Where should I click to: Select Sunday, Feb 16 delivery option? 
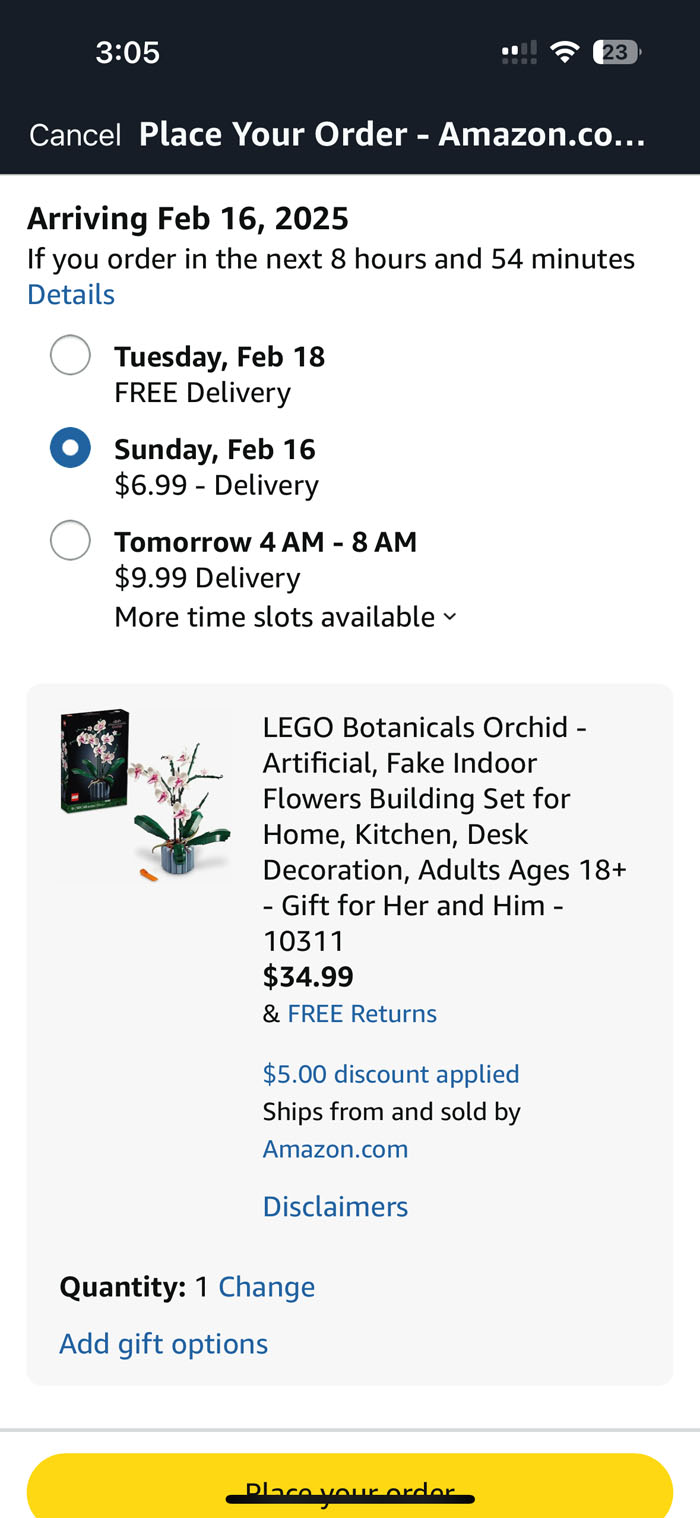(x=70, y=449)
